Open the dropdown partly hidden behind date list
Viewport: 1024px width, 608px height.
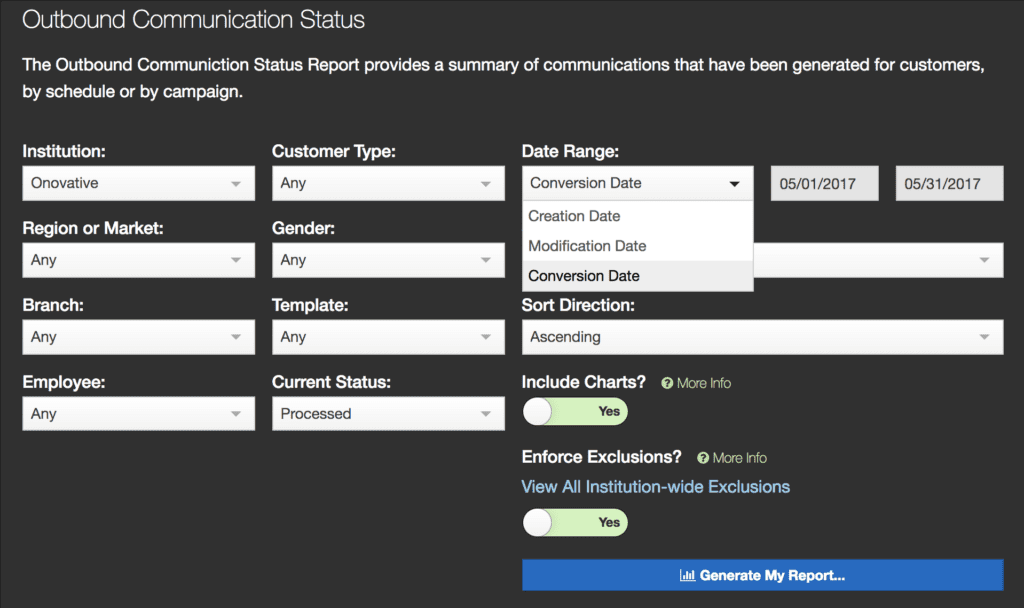click(x=878, y=260)
